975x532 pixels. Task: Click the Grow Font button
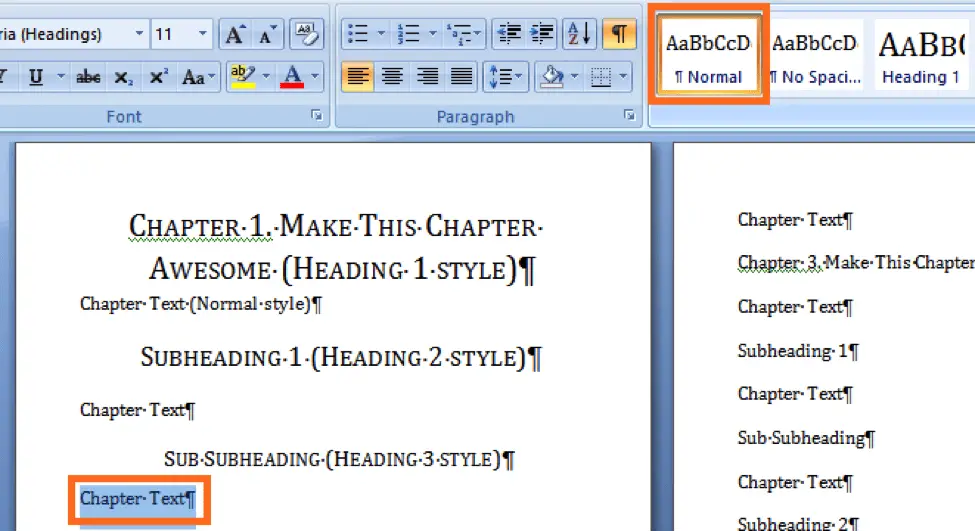click(235, 34)
